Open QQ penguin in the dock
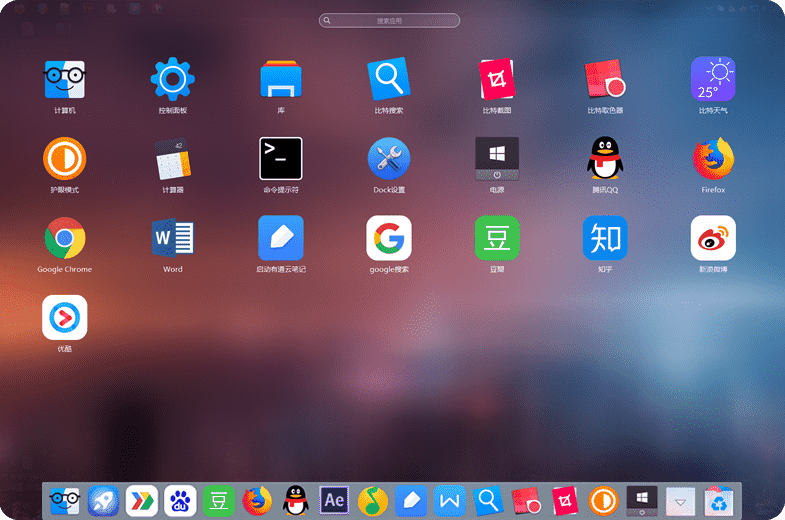Screen dimensions: 785x520 [x=296, y=500]
